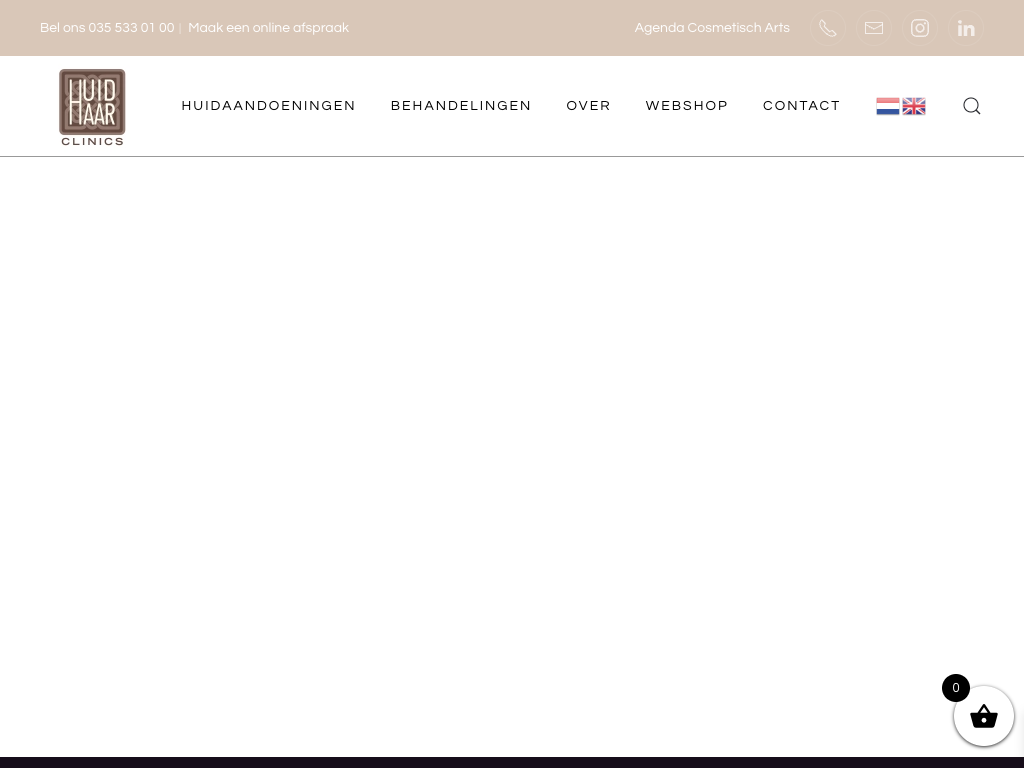This screenshot has height=768, width=1024.
Task: Open the LinkedIn icon link
Action: [x=966, y=28]
